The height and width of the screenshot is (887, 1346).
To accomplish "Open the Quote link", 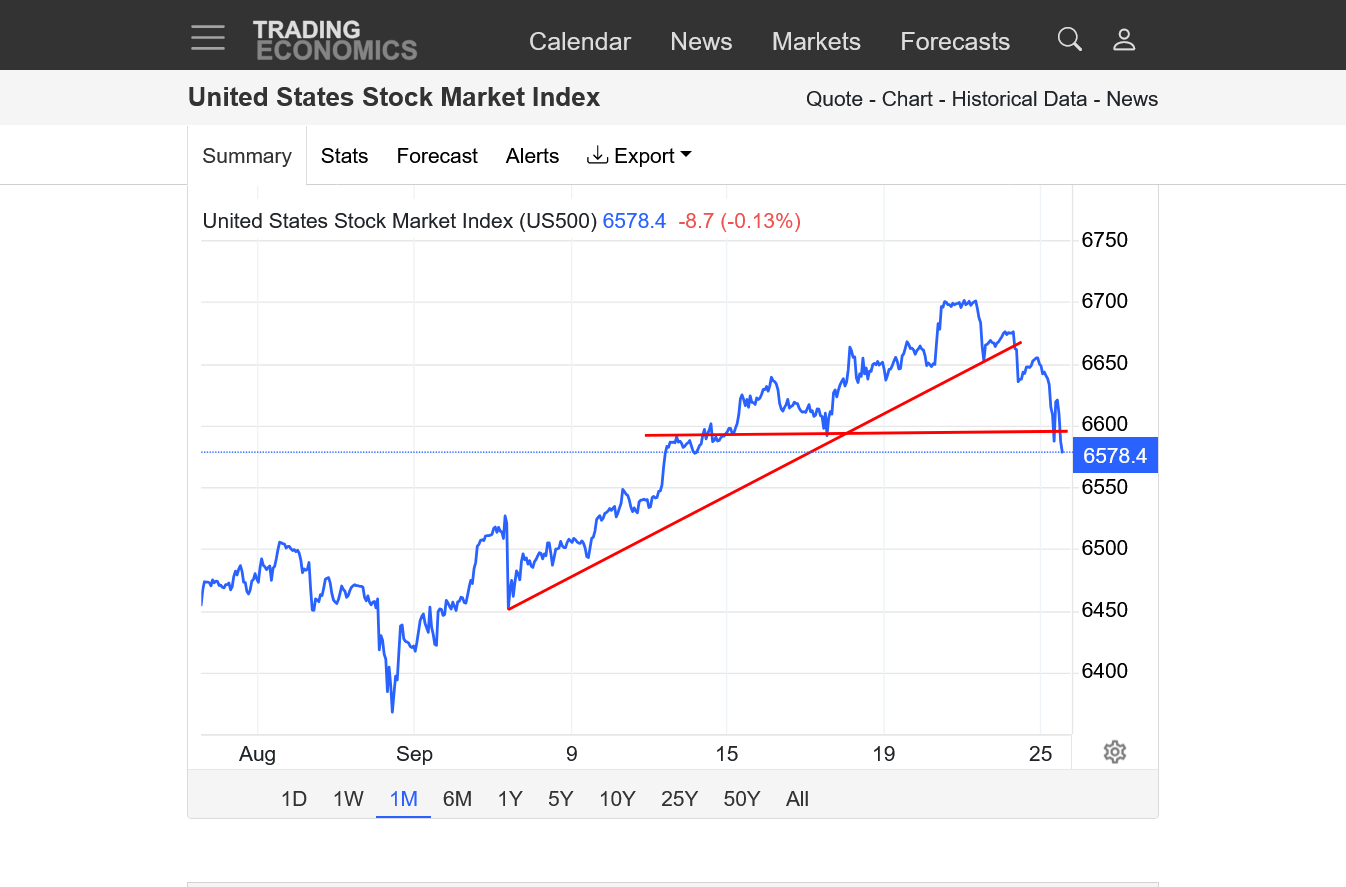I will point(834,99).
